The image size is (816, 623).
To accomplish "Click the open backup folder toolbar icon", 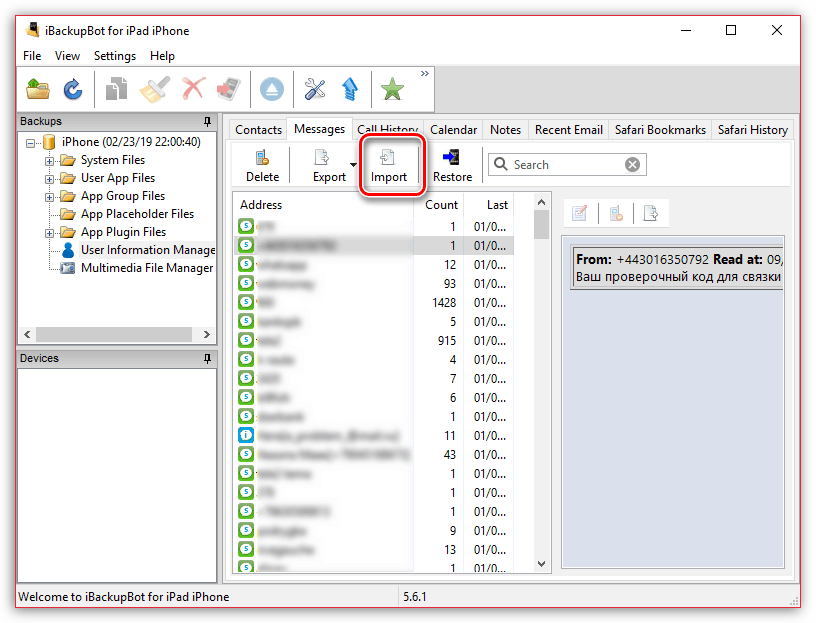I will click(38, 89).
